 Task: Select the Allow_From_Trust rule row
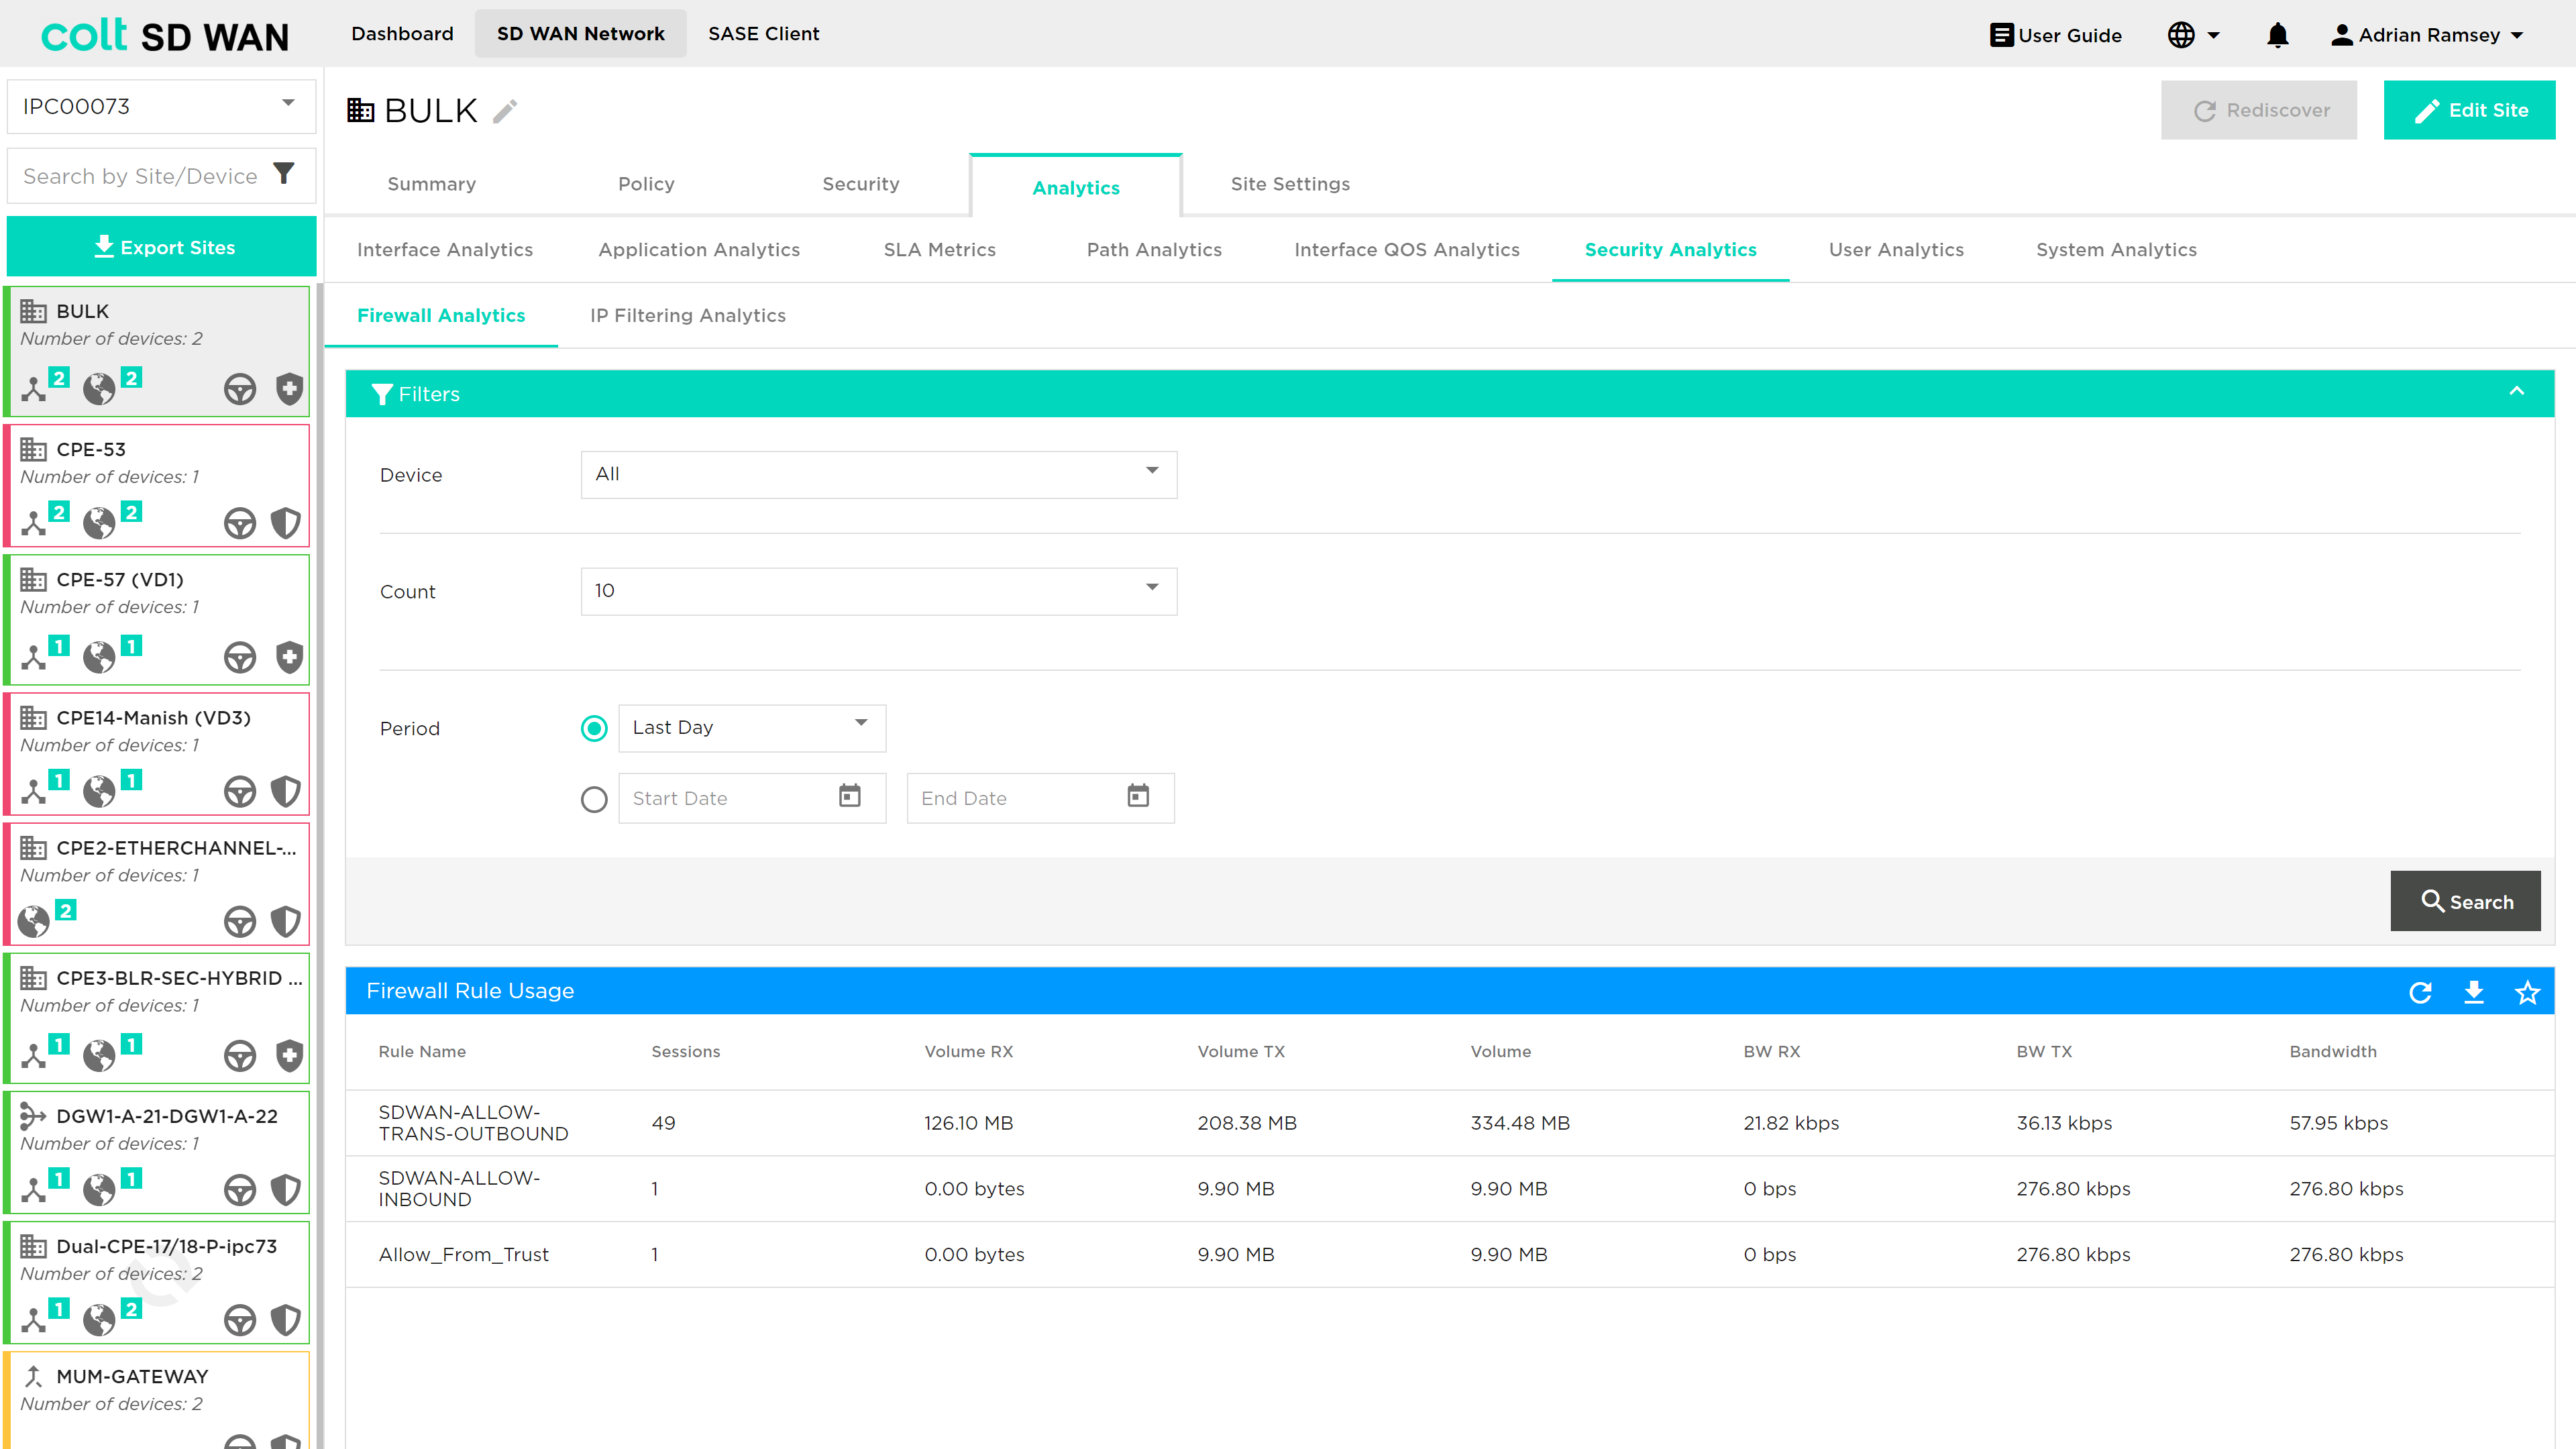point(1449,1254)
